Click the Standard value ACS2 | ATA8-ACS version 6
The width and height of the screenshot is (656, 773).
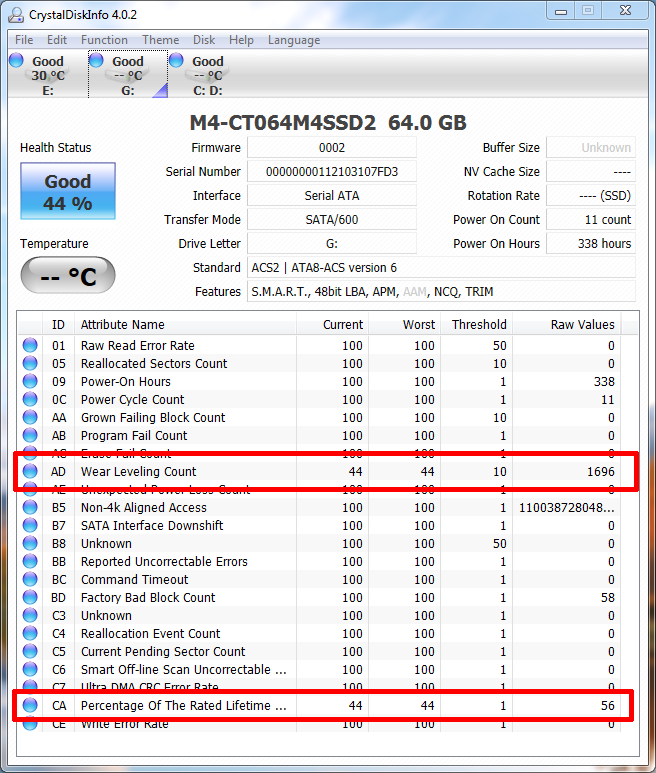[x=441, y=268]
